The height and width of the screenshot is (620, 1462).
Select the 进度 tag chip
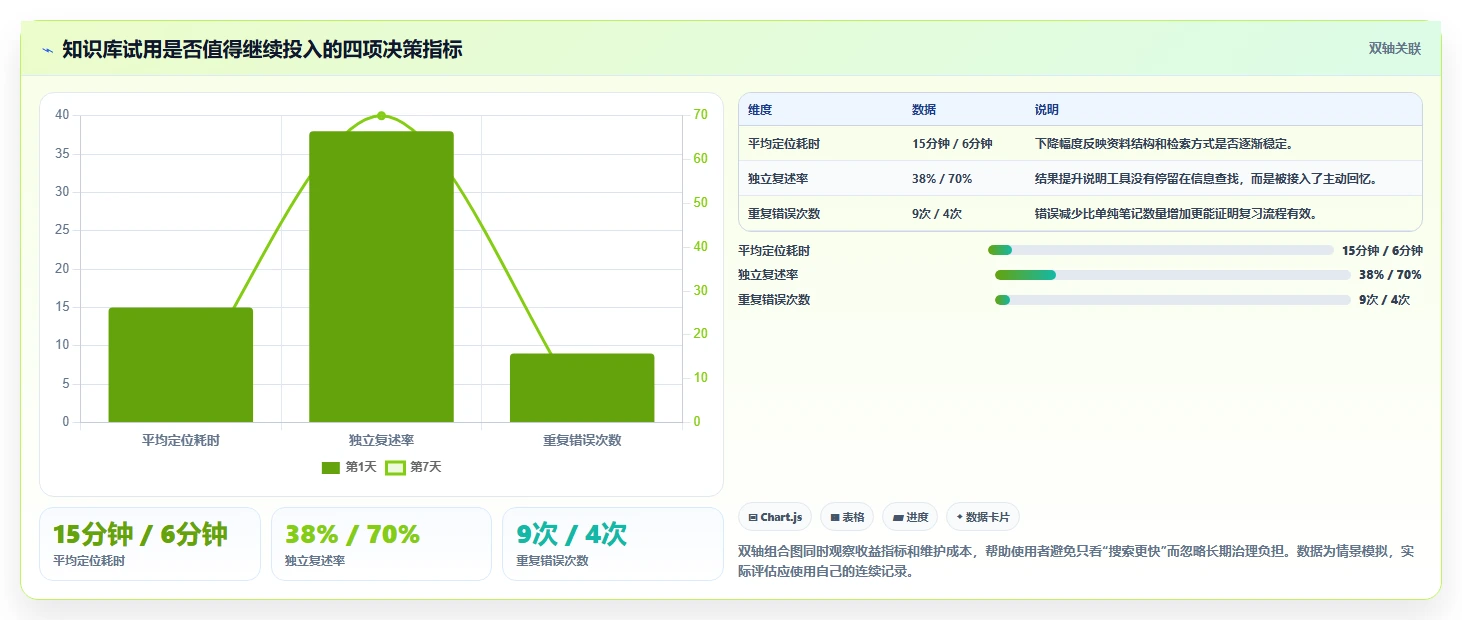pyautogui.click(x=910, y=517)
